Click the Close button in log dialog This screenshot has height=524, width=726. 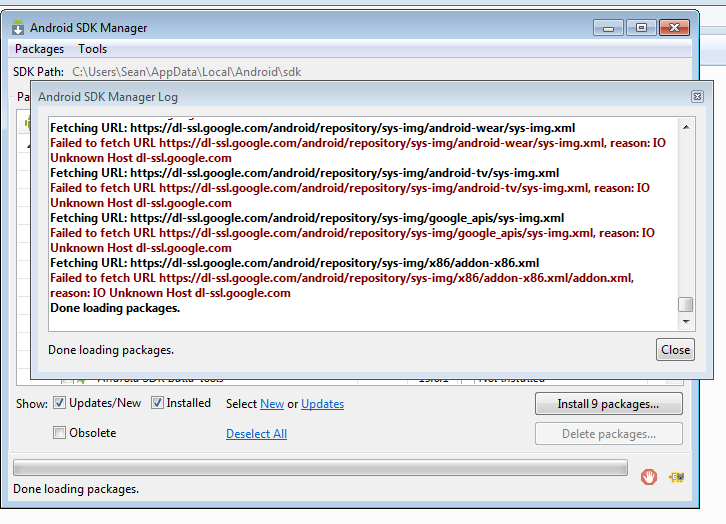[675, 349]
